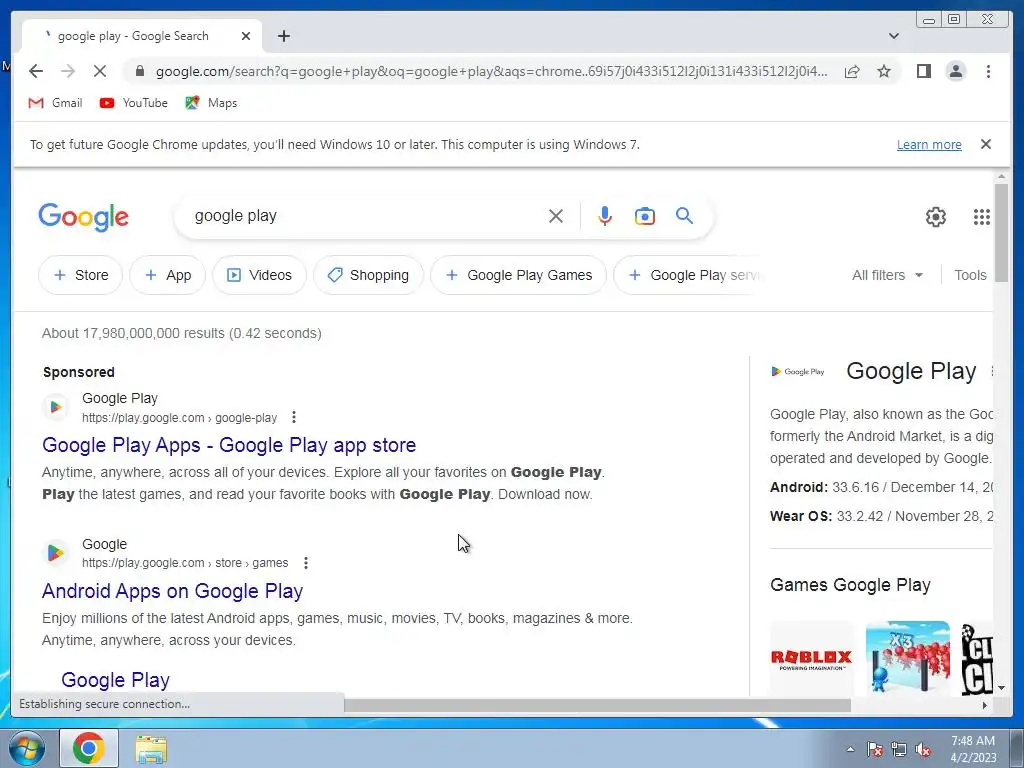
Task: Stop loading the page
Action: click(99, 71)
